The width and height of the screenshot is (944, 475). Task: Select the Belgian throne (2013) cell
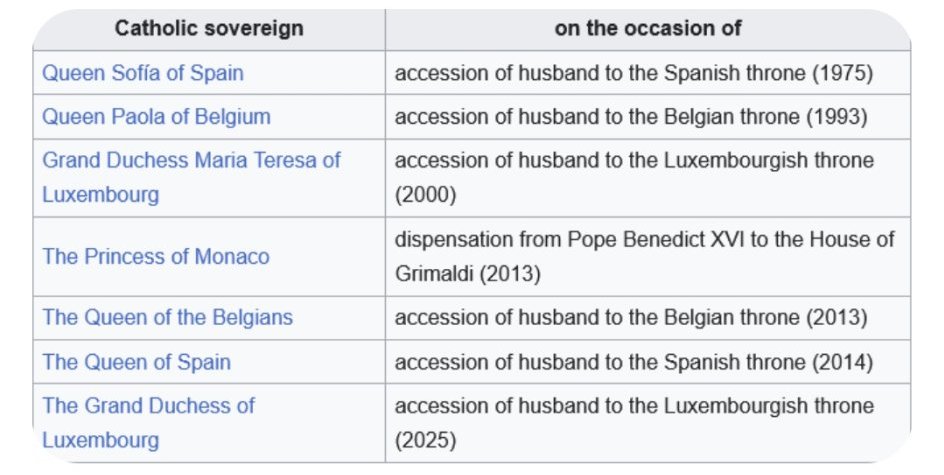[x=630, y=317]
